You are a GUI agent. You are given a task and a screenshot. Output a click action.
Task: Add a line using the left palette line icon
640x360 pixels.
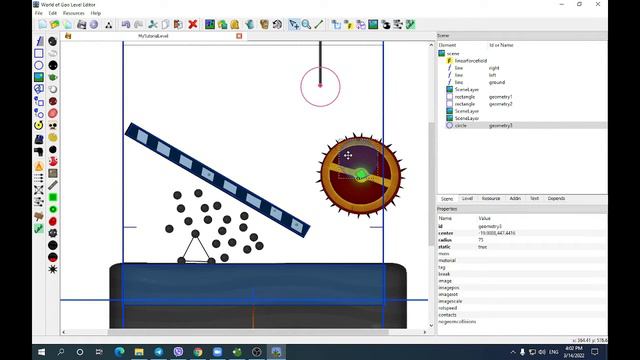39,41
